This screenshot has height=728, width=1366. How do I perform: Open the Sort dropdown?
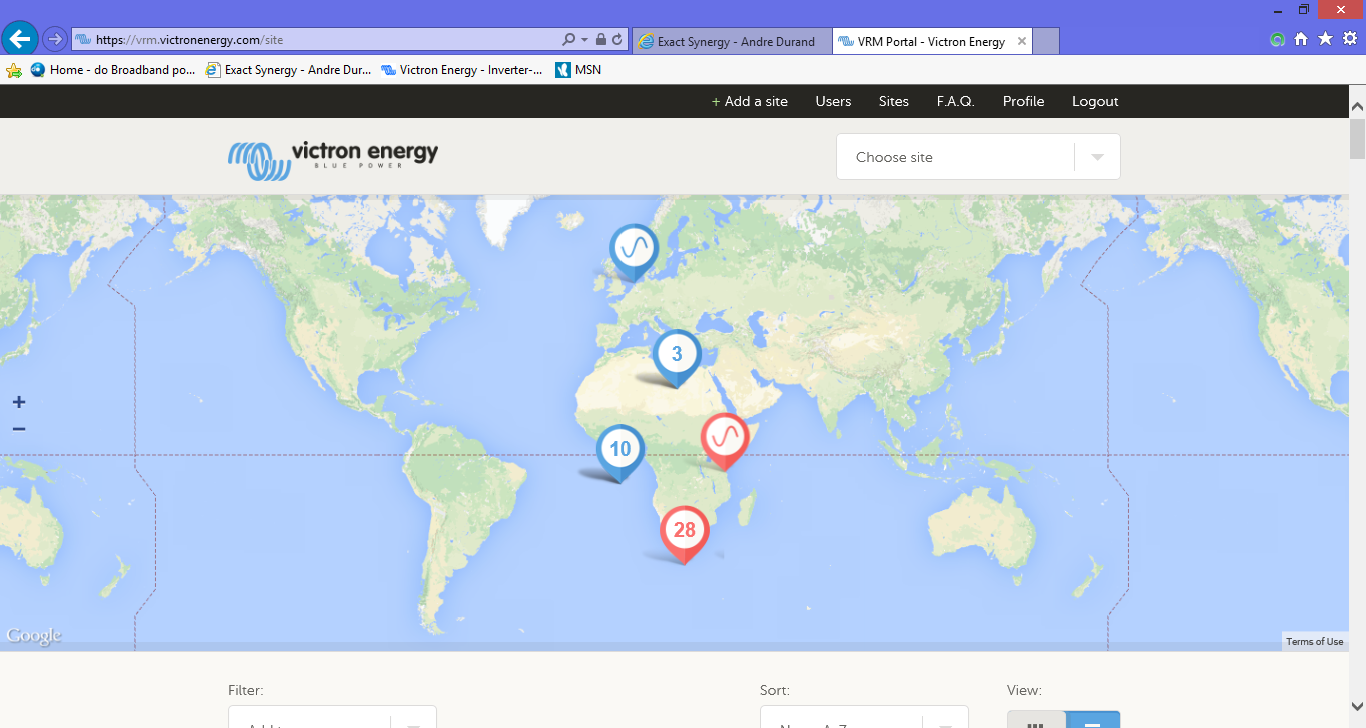[863, 720]
